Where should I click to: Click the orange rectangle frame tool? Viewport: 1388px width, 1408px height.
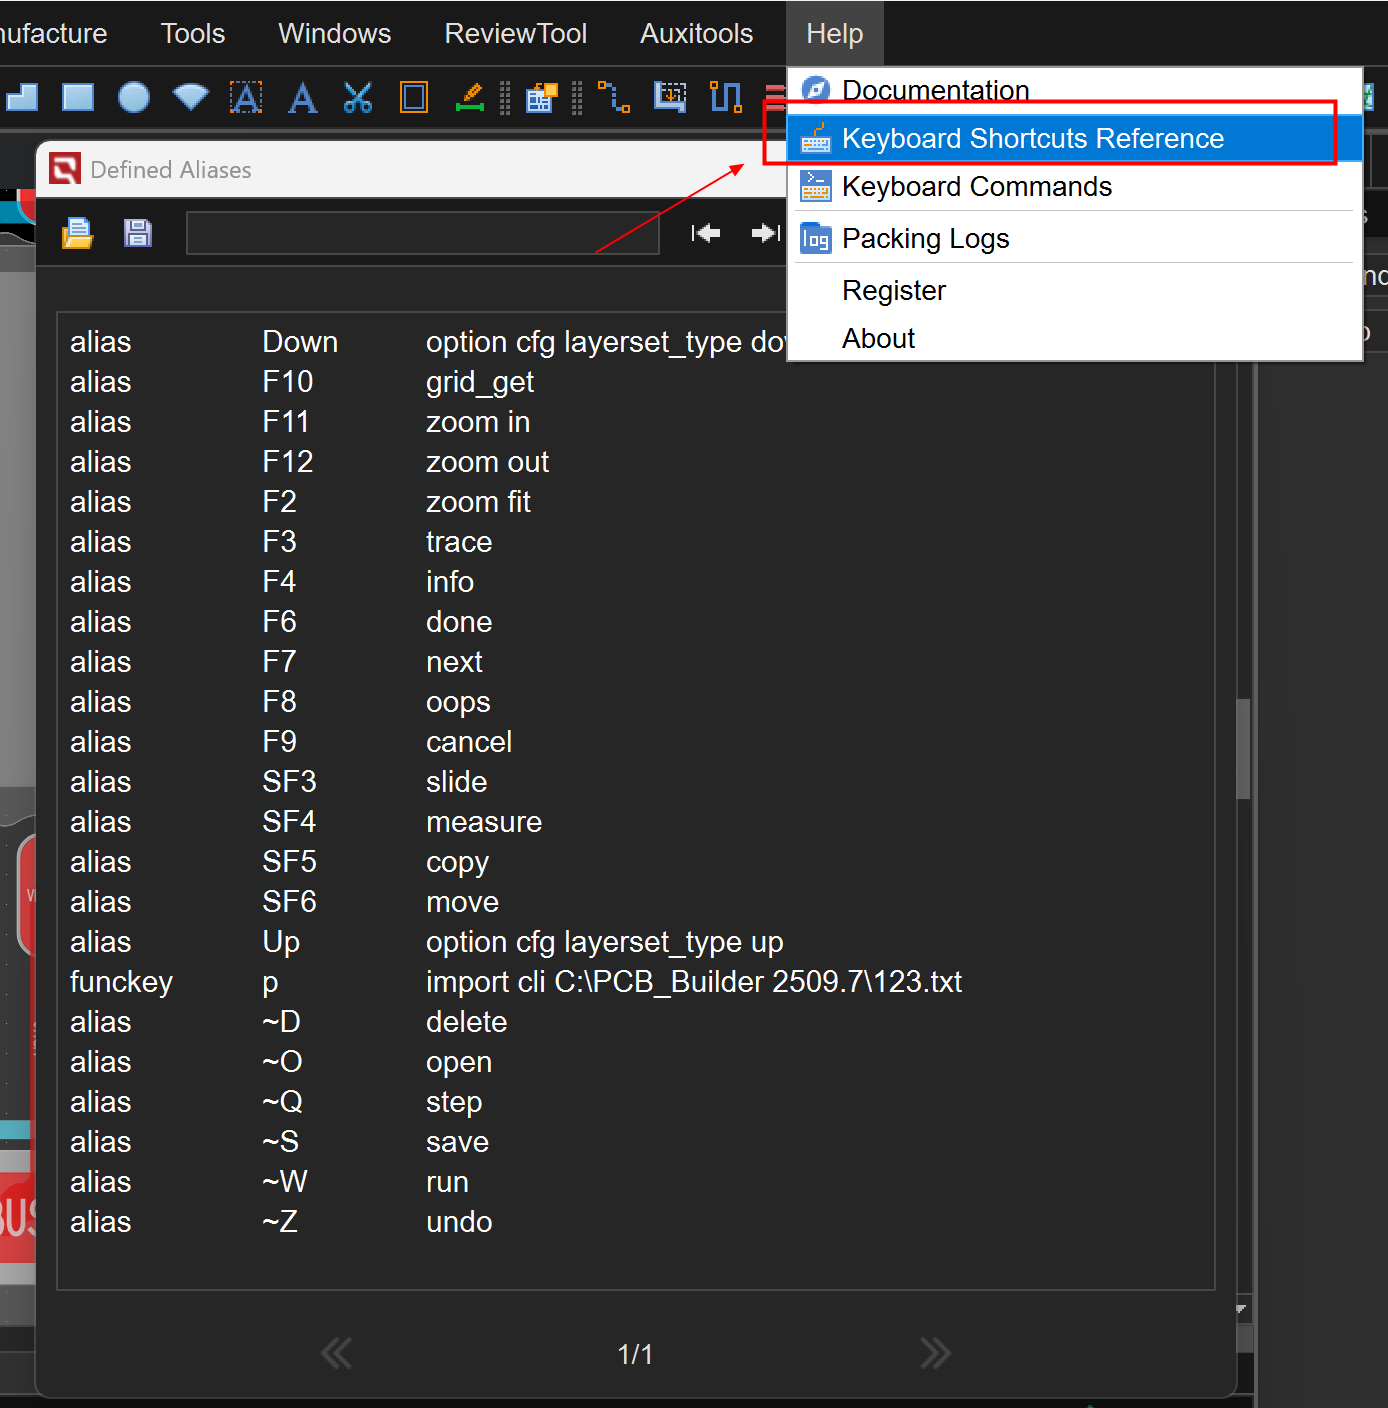(413, 97)
